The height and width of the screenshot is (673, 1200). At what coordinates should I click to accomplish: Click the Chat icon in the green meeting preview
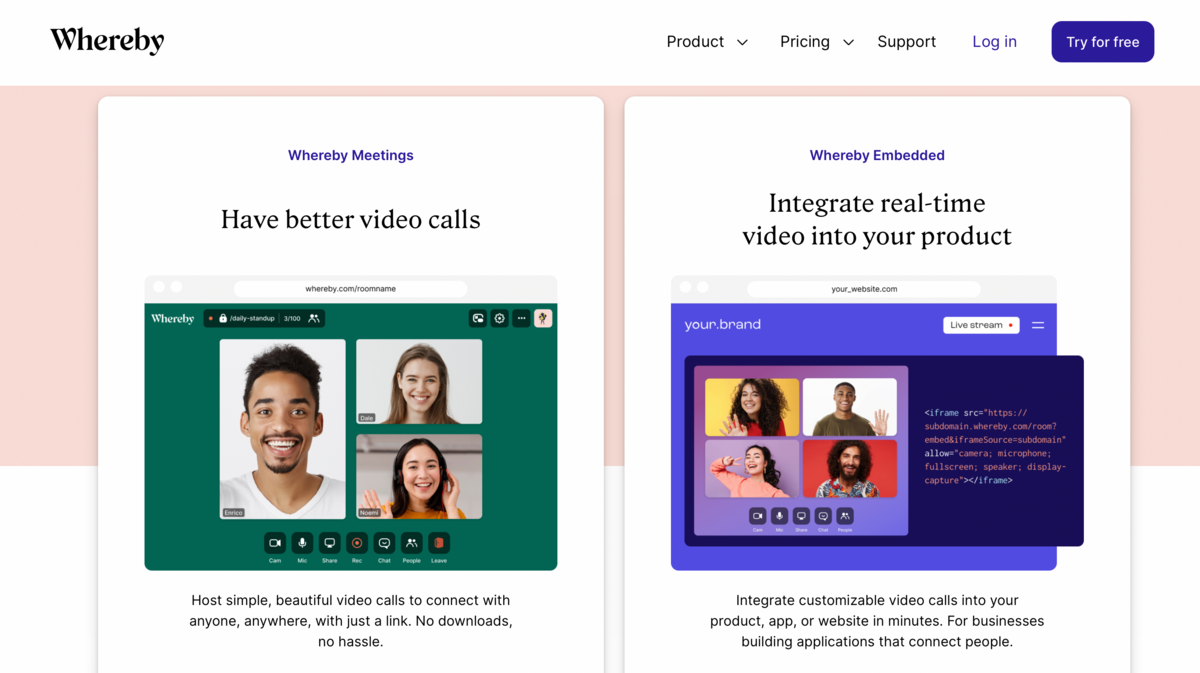coord(384,543)
